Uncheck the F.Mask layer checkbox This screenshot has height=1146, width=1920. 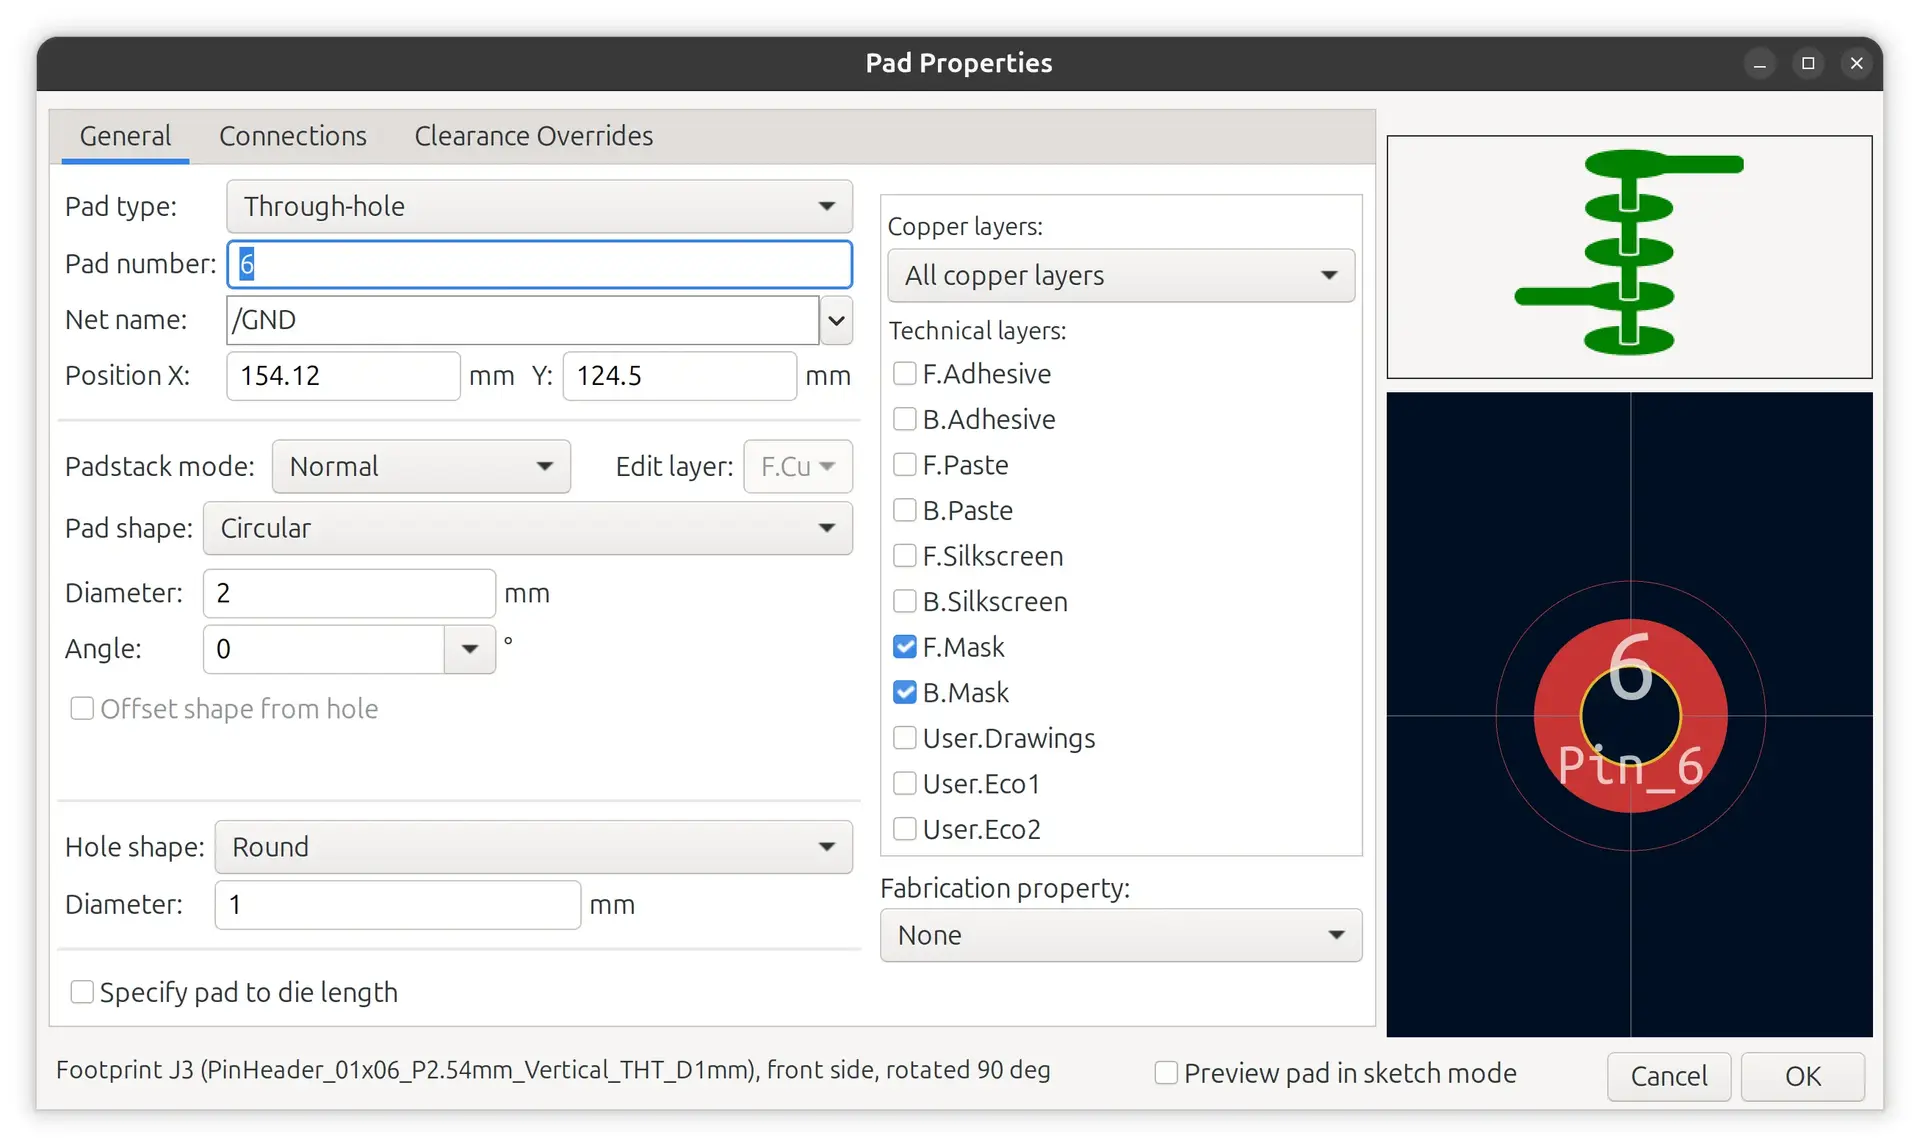(x=905, y=647)
